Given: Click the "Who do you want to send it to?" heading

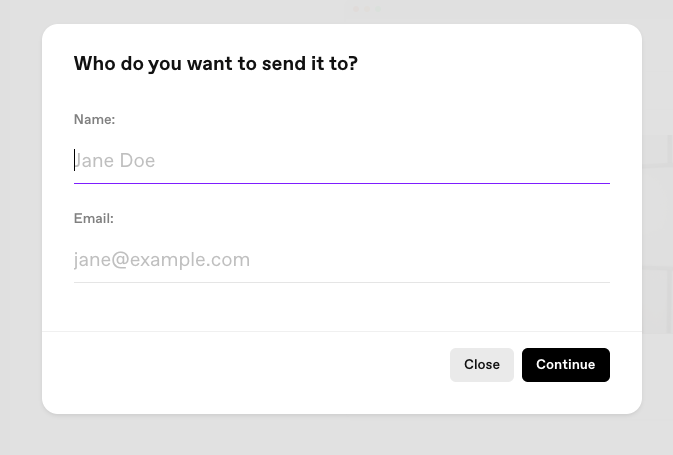Looking at the screenshot, I should (x=215, y=64).
